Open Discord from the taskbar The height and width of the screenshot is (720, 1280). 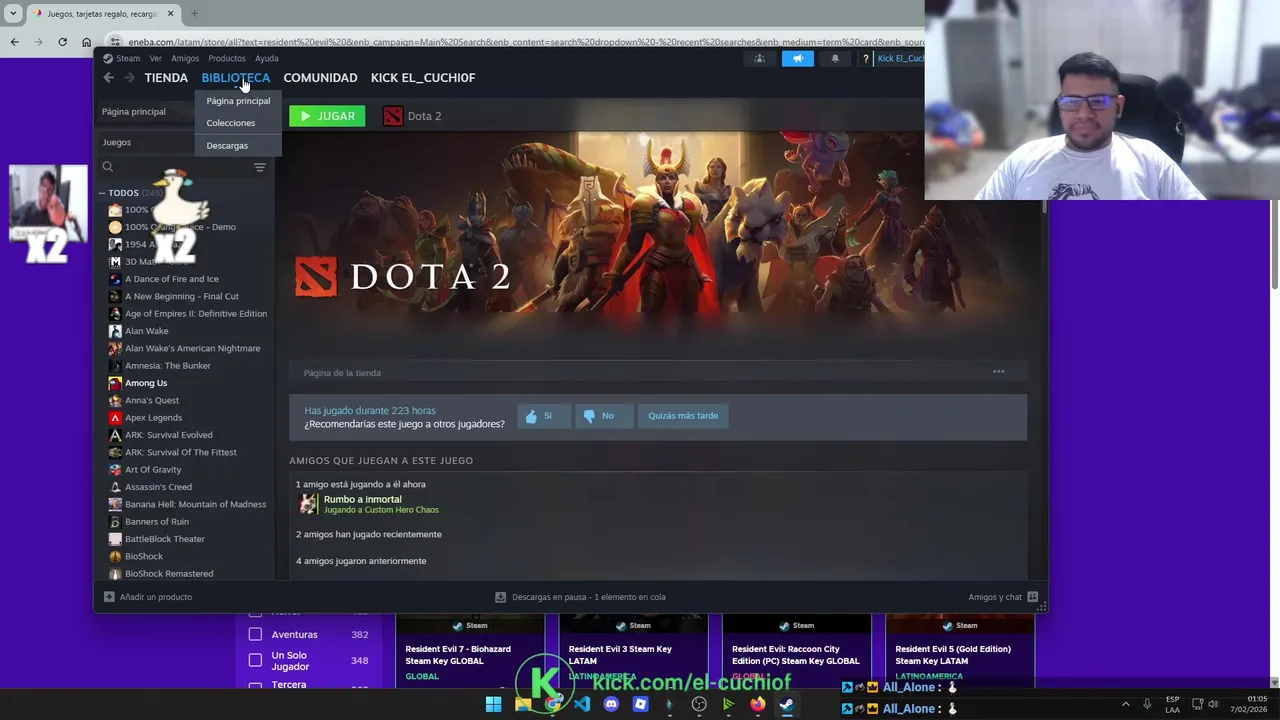(x=611, y=704)
